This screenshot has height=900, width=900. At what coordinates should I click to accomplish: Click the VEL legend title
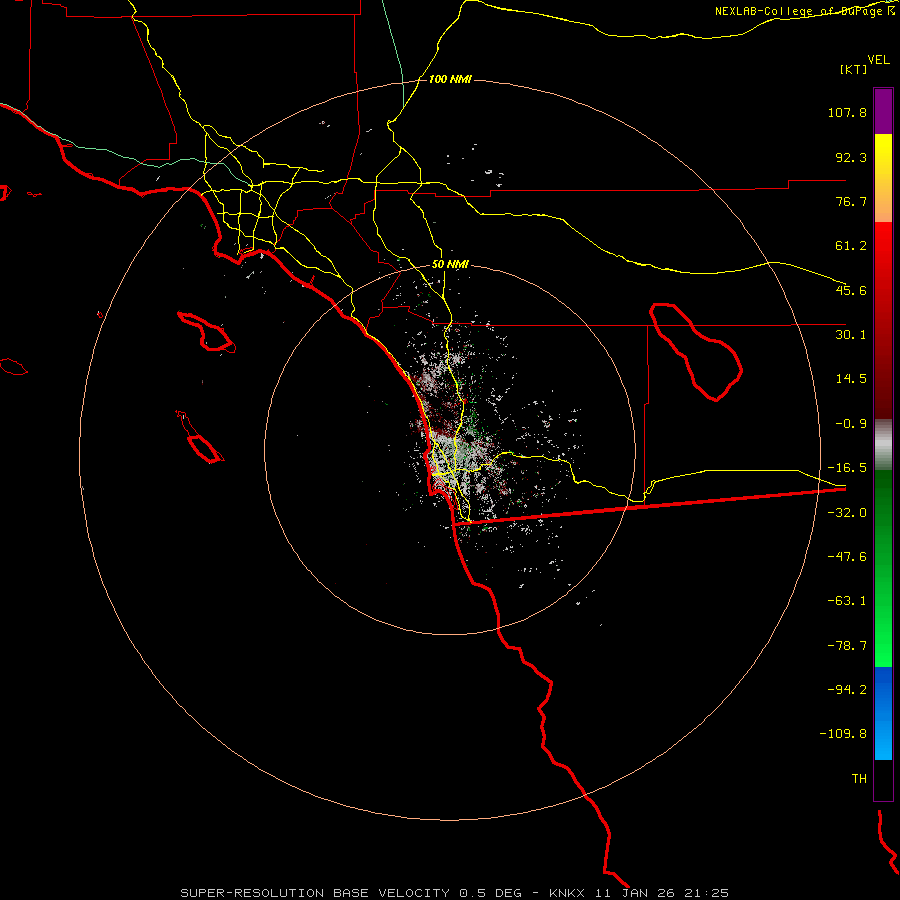(x=878, y=60)
